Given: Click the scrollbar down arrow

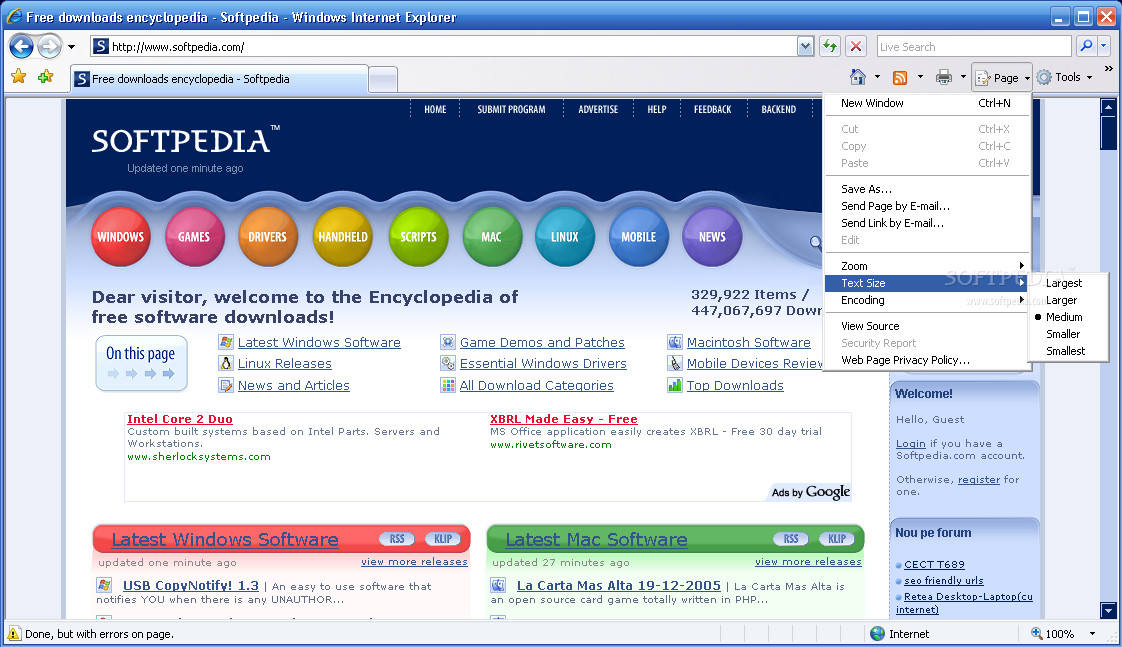Looking at the screenshot, I should [x=1108, y=610].
